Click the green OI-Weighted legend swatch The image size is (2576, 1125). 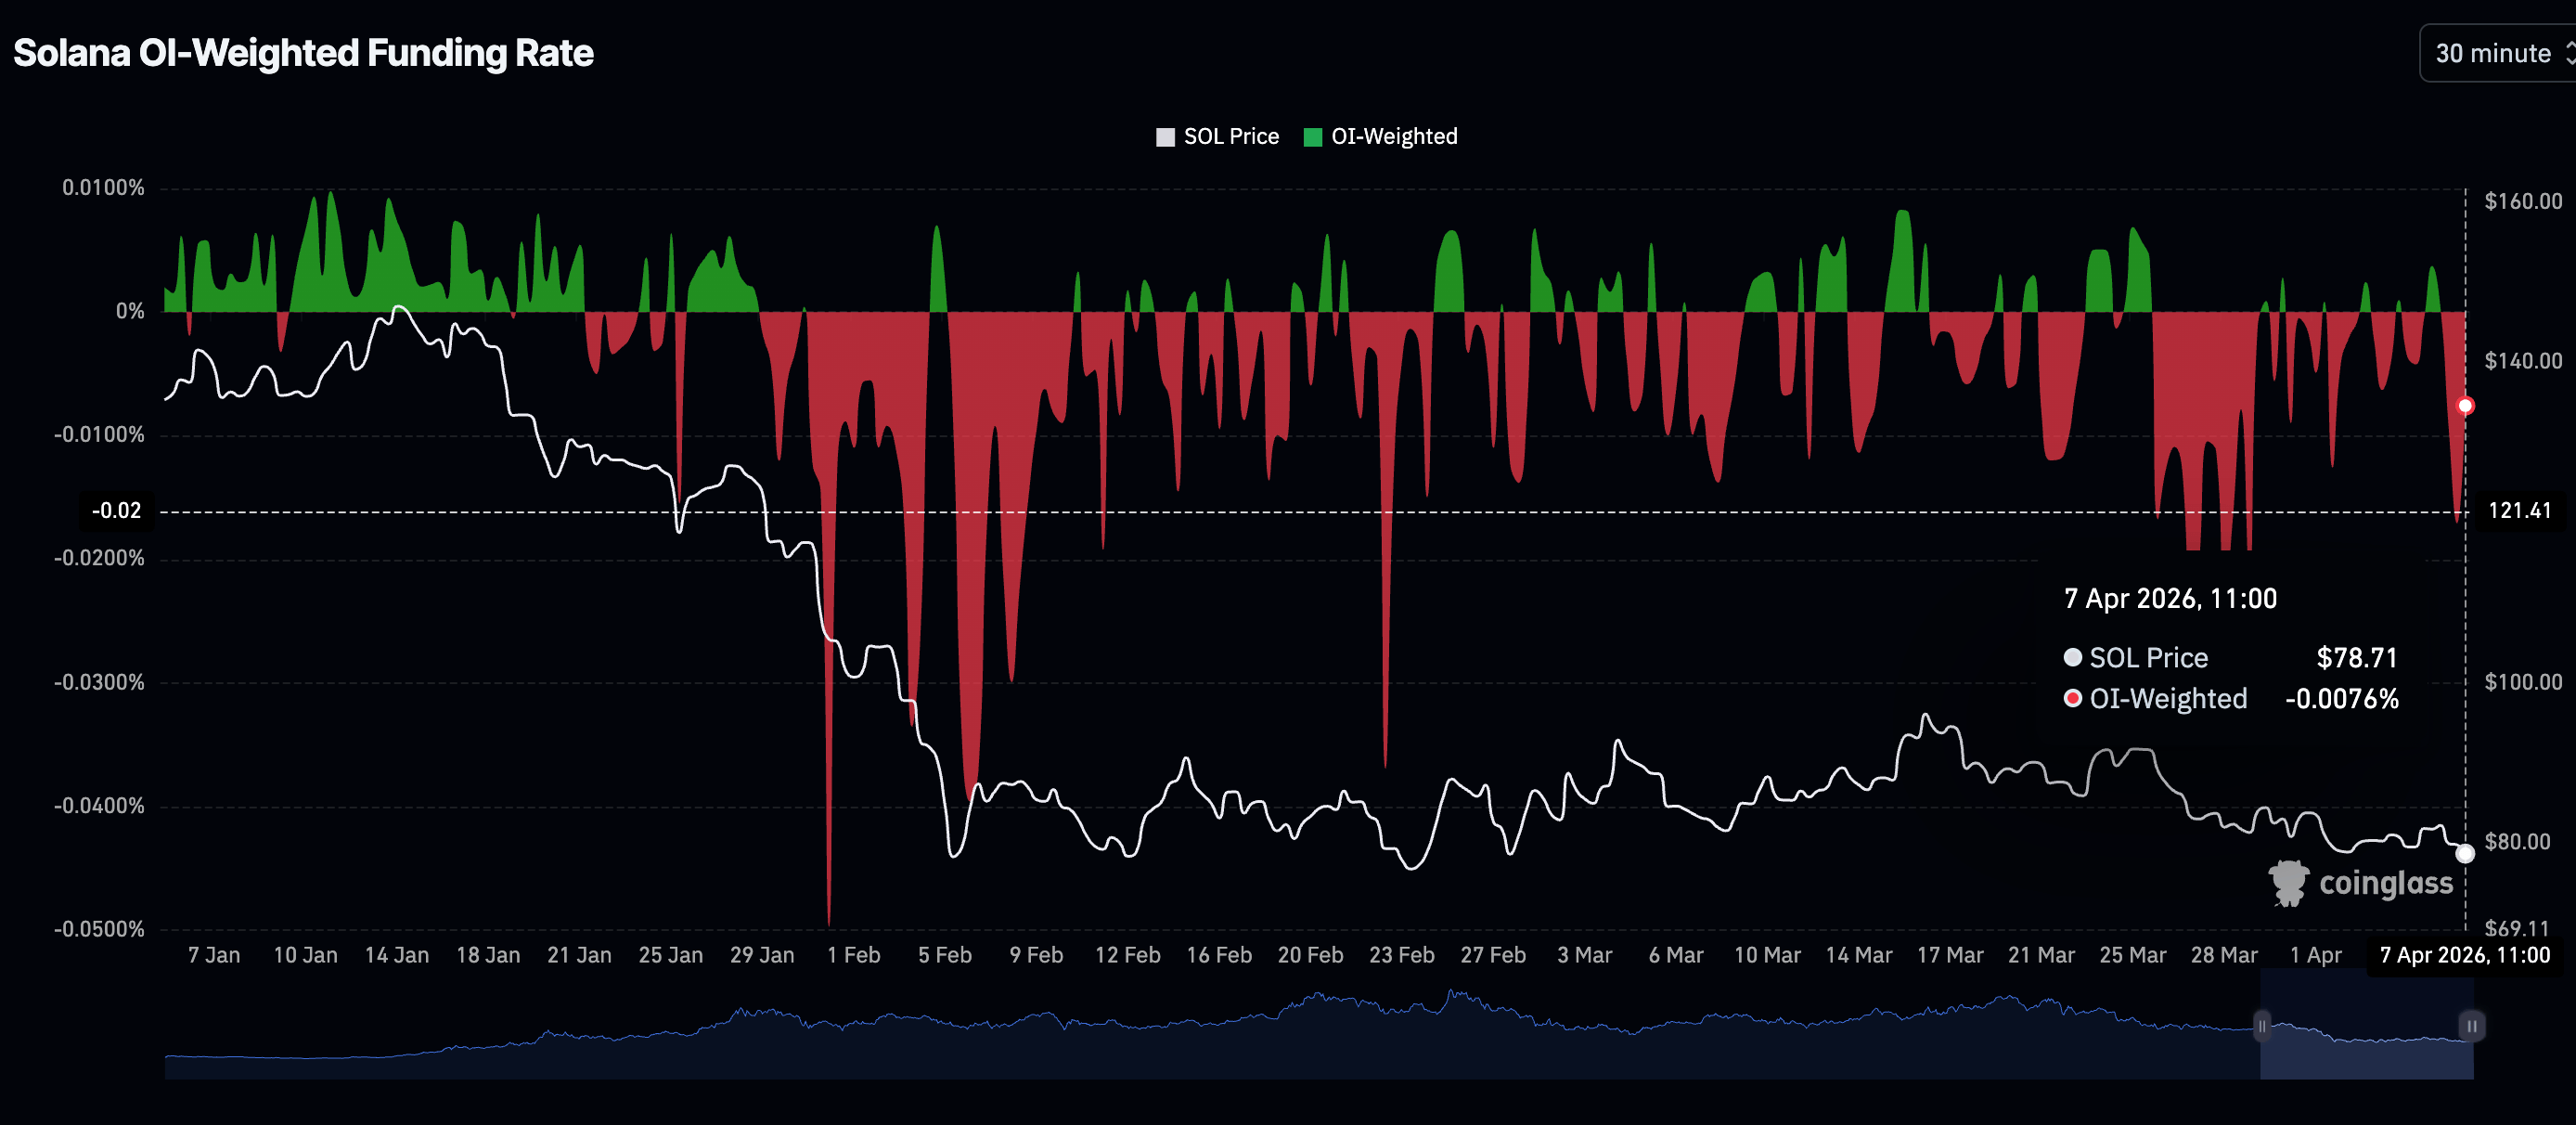click(x=1313, y=137)
